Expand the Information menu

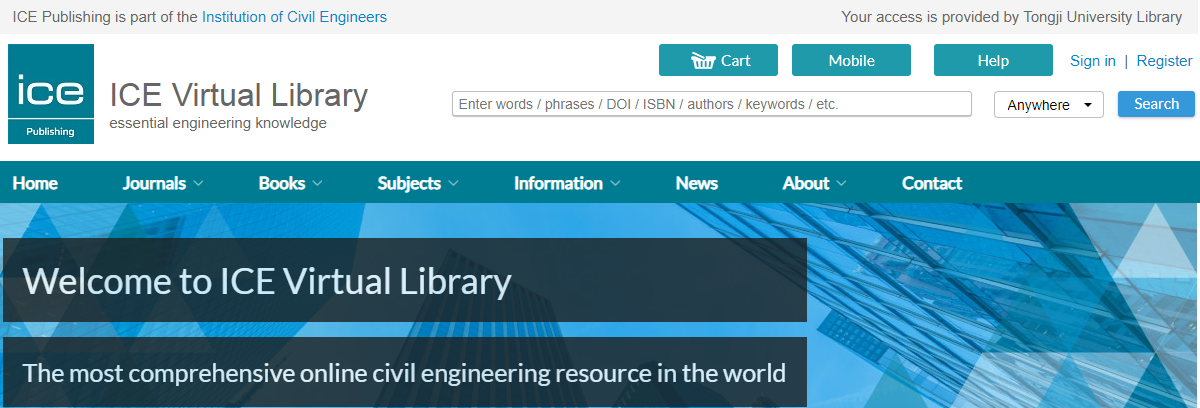click(x=567, y=183)
